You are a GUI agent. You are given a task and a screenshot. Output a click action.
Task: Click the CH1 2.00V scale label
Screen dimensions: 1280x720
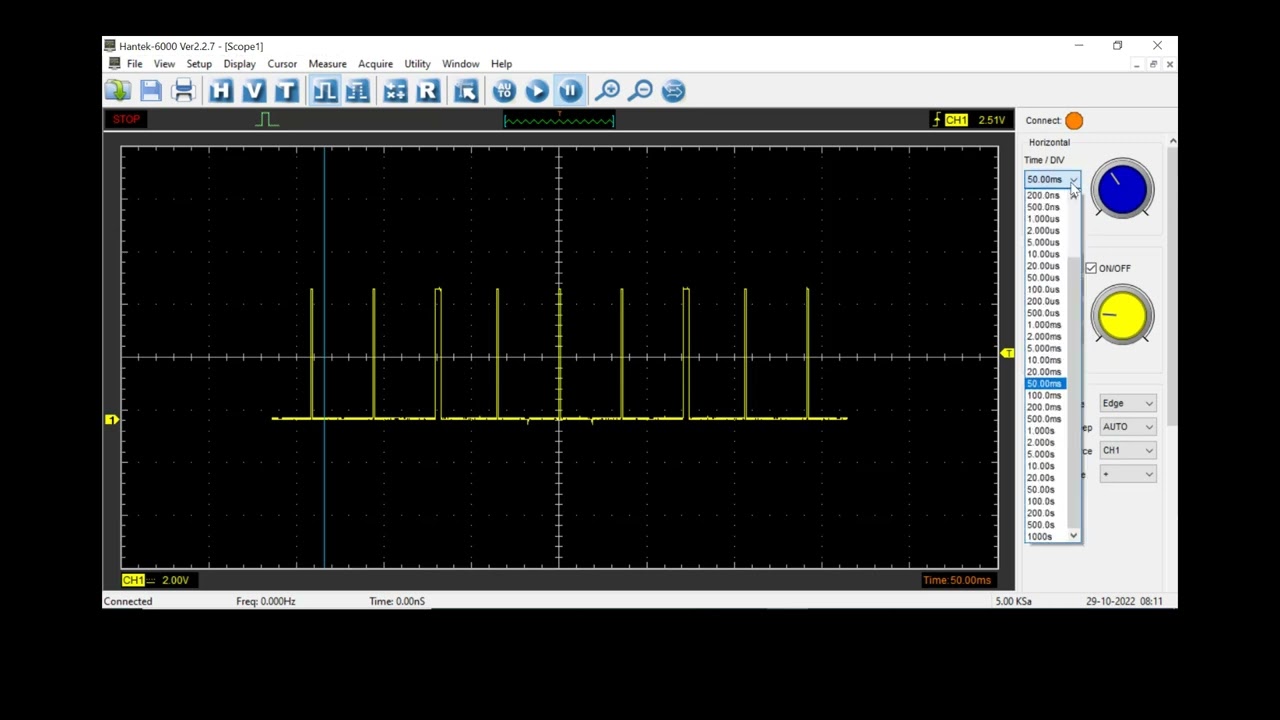[157, 580]
